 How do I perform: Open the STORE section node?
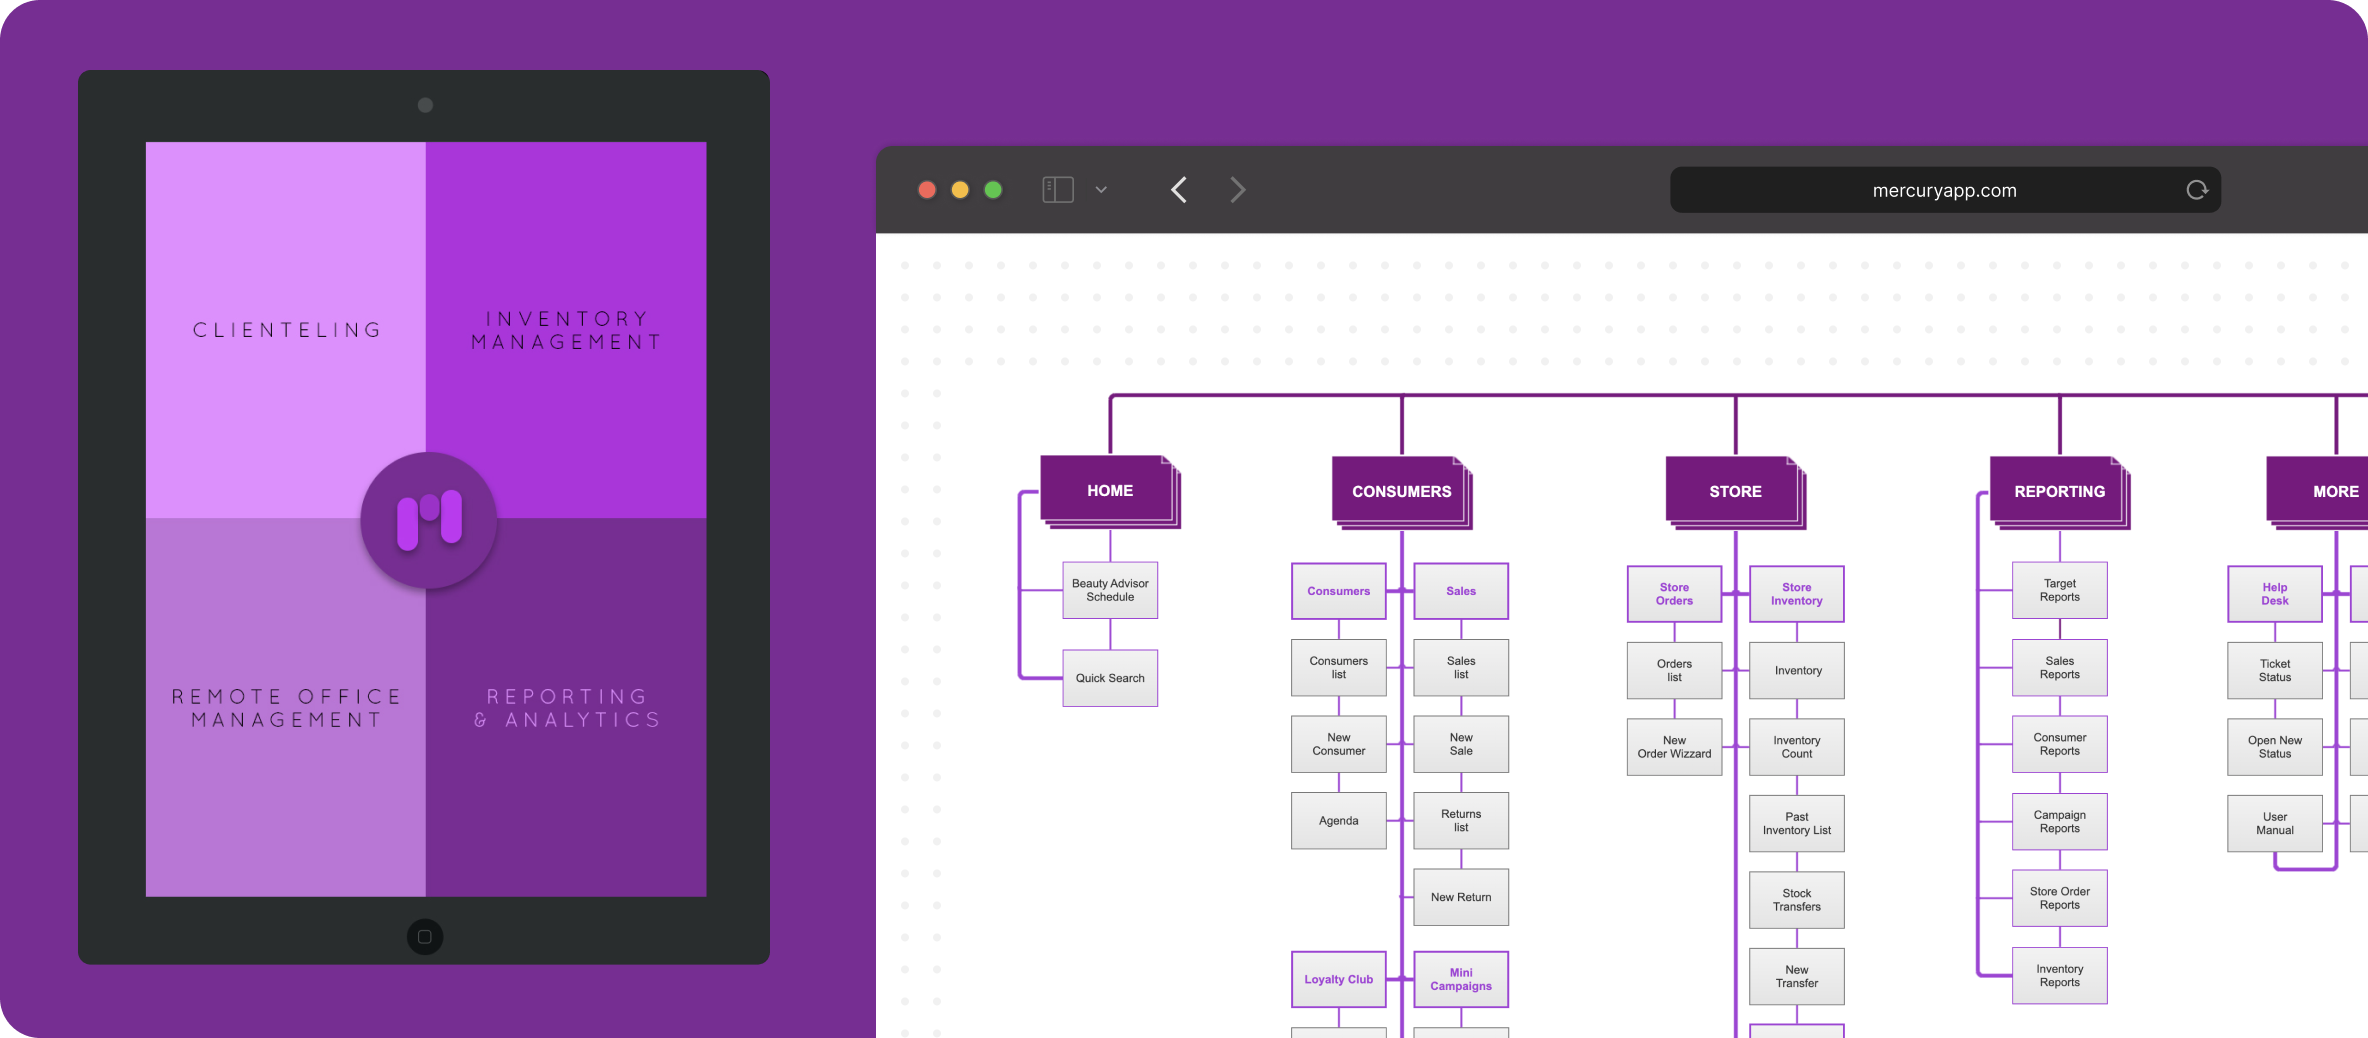(1734, 491)
